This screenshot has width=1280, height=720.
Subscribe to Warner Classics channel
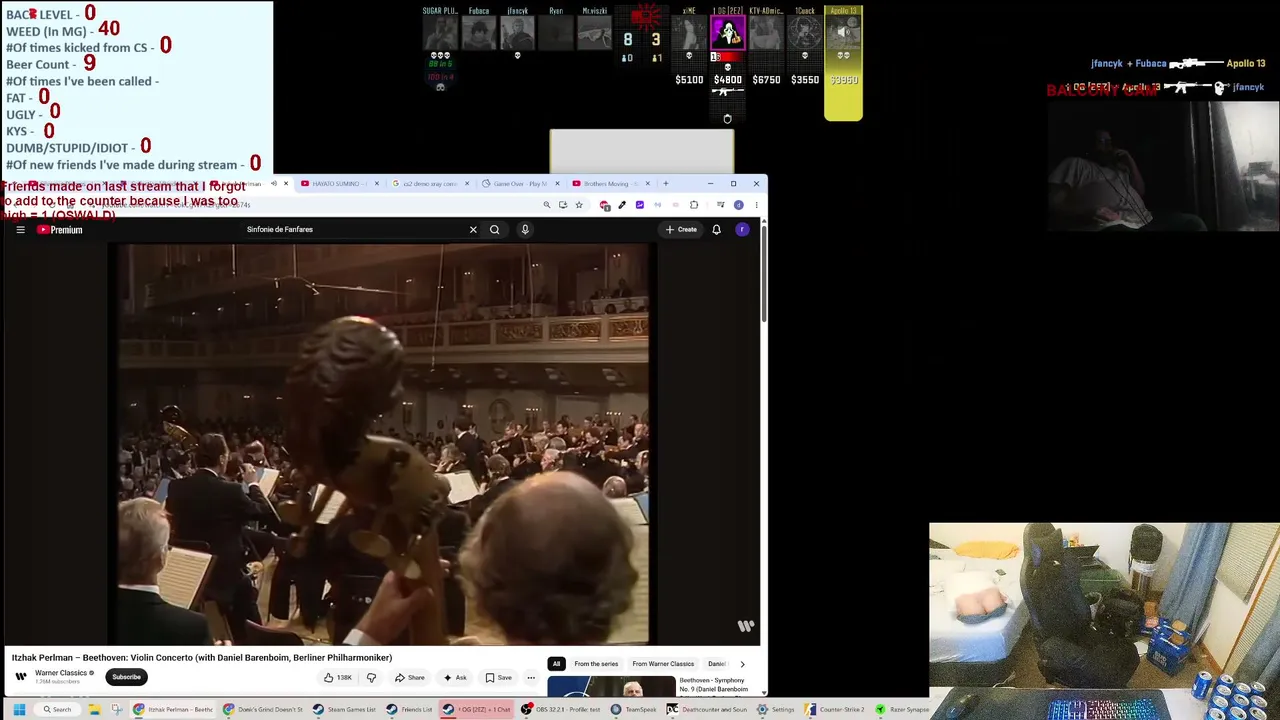126,677
